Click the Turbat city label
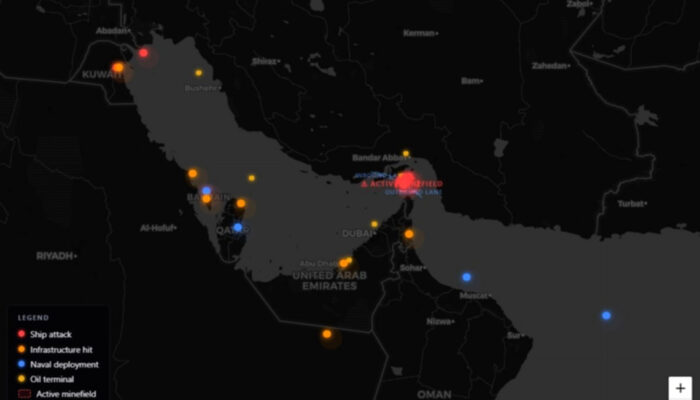This screenshot has width=700, height=400. 632,204
